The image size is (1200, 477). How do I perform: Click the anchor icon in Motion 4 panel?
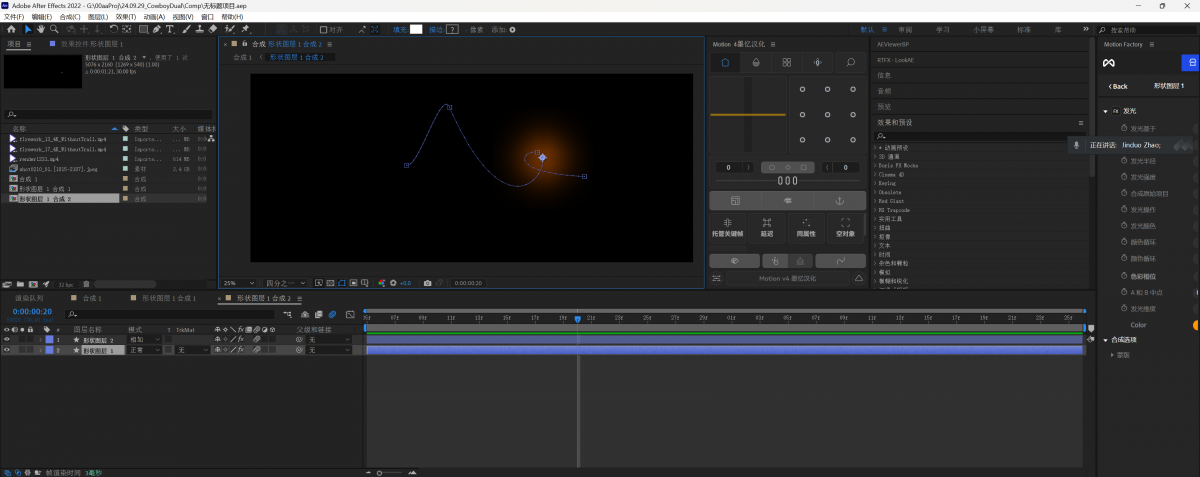(839, 201)
